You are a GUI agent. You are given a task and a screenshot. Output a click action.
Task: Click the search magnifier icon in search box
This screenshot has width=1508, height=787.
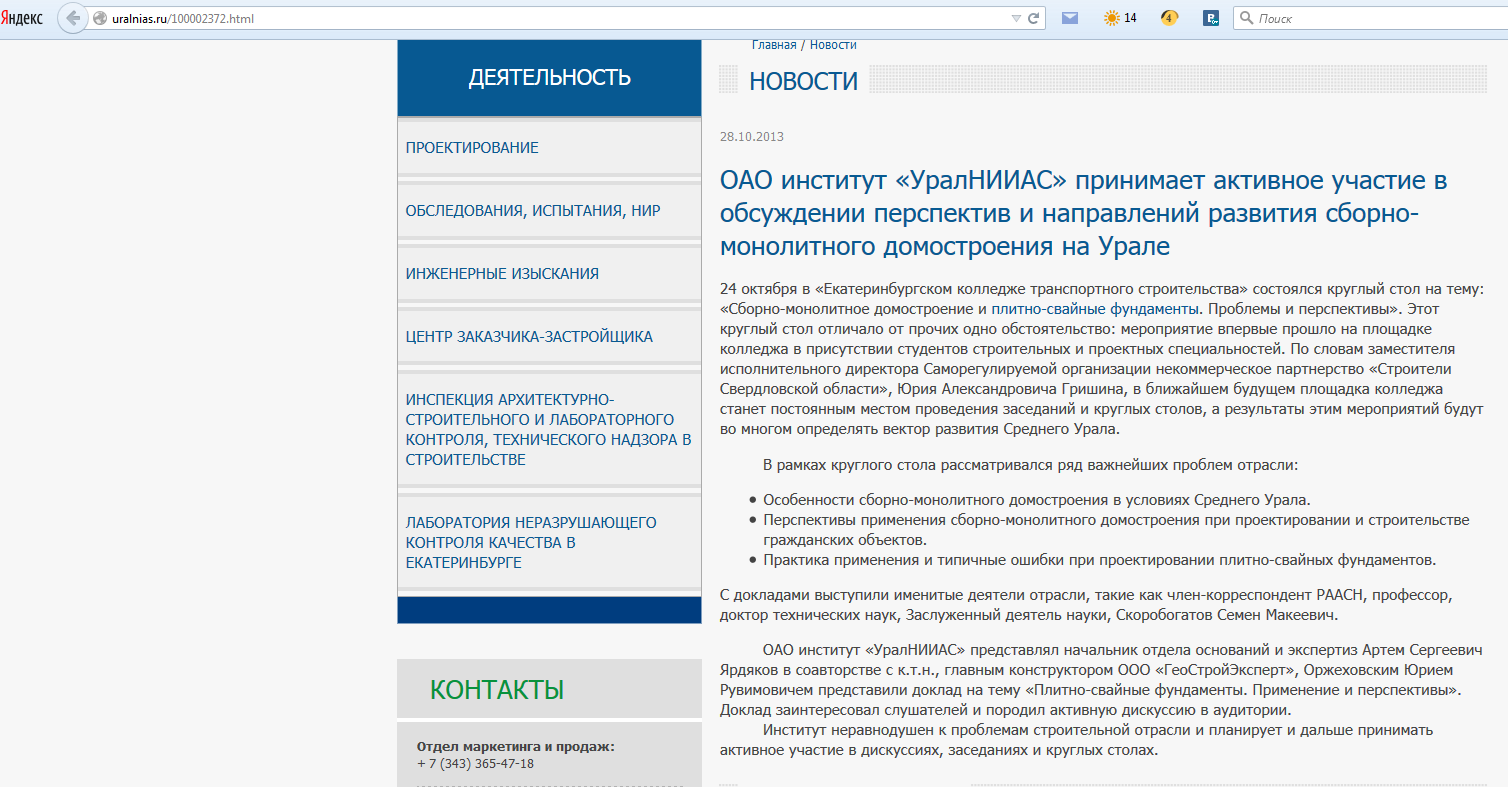click(x=1246, y=18)
